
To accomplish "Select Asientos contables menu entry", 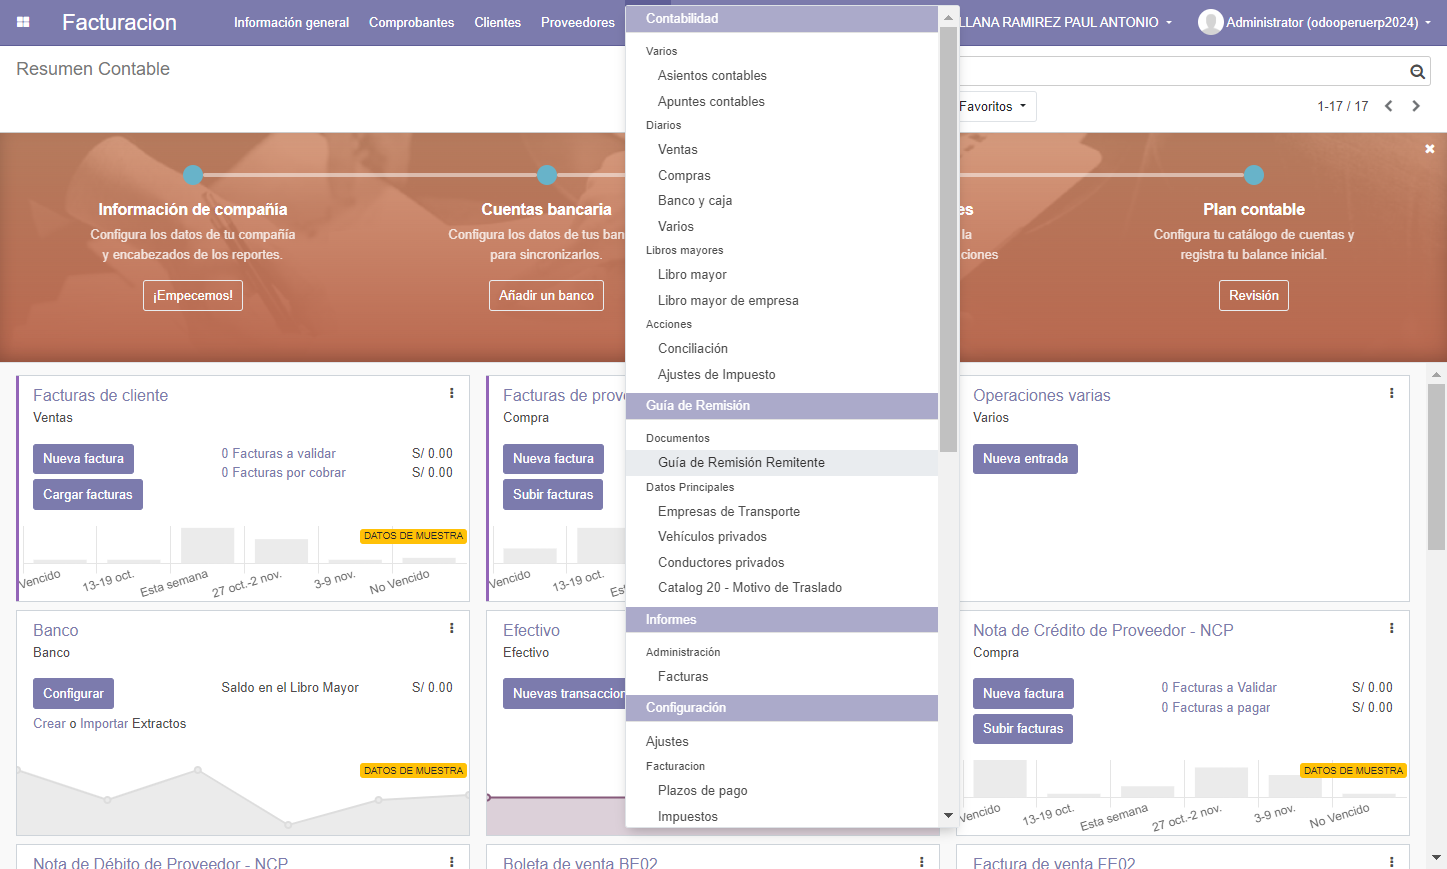I will click(782, 75).
